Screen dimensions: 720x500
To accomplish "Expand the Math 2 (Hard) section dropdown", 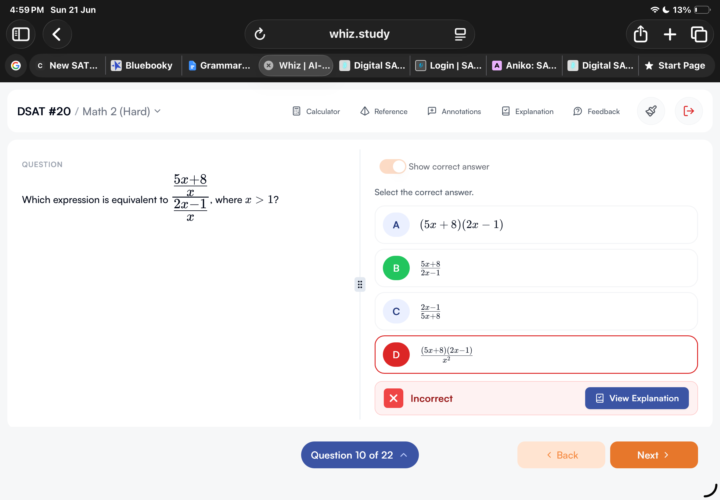I will [122, 111].
